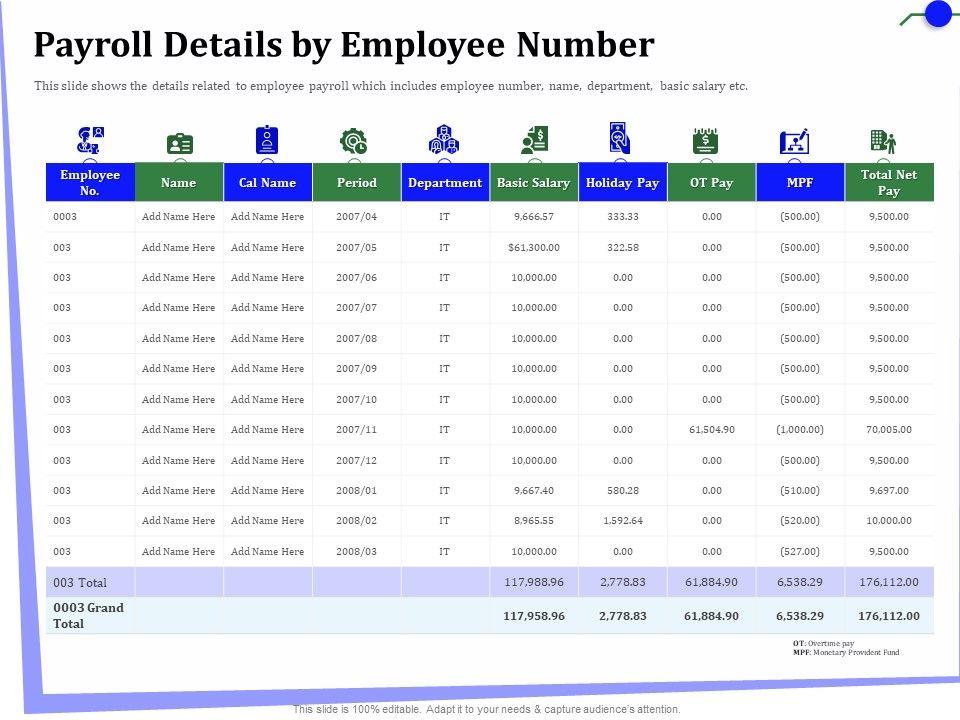960x720 pixels.
Task: Click the holiday pay value 580.28
Action: (623, 490)
